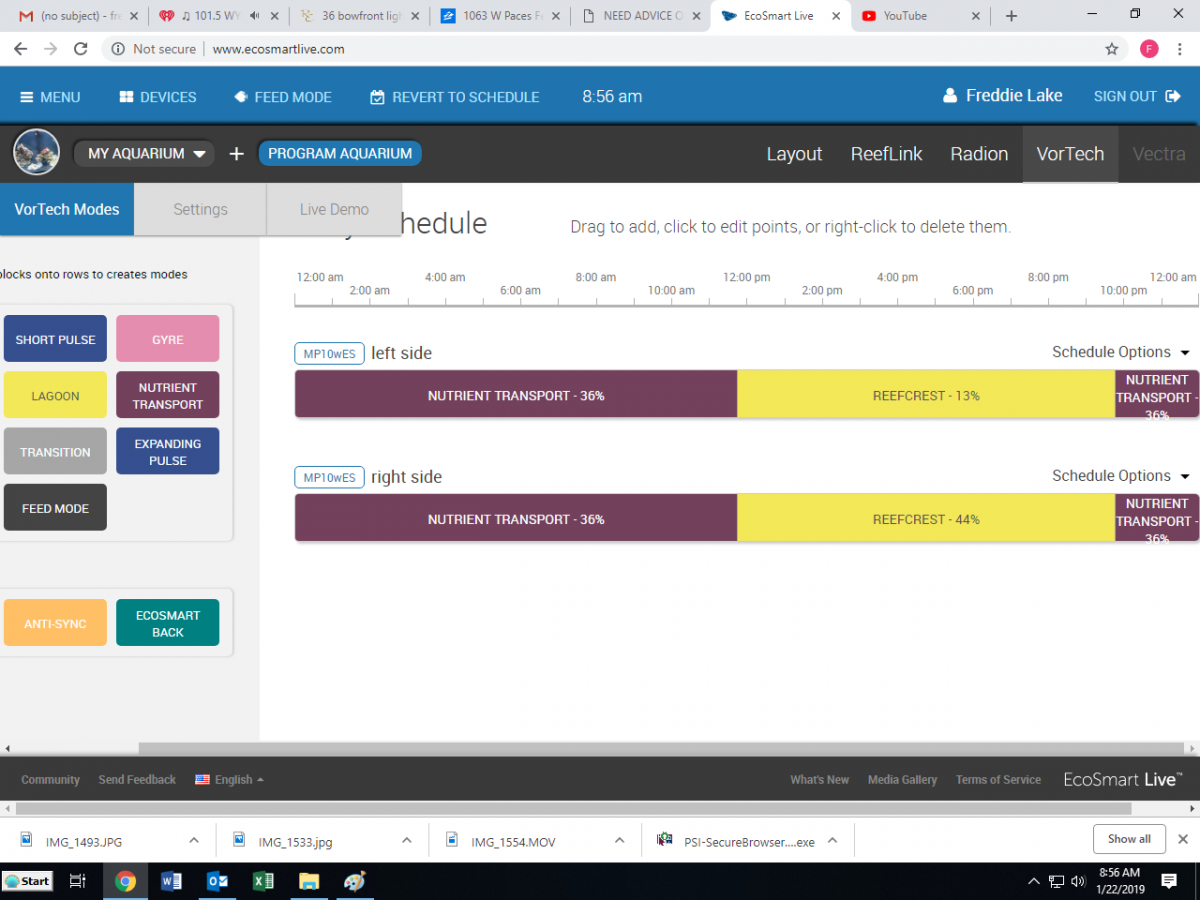Select the VorTech tab

[x=1070, y=154]
